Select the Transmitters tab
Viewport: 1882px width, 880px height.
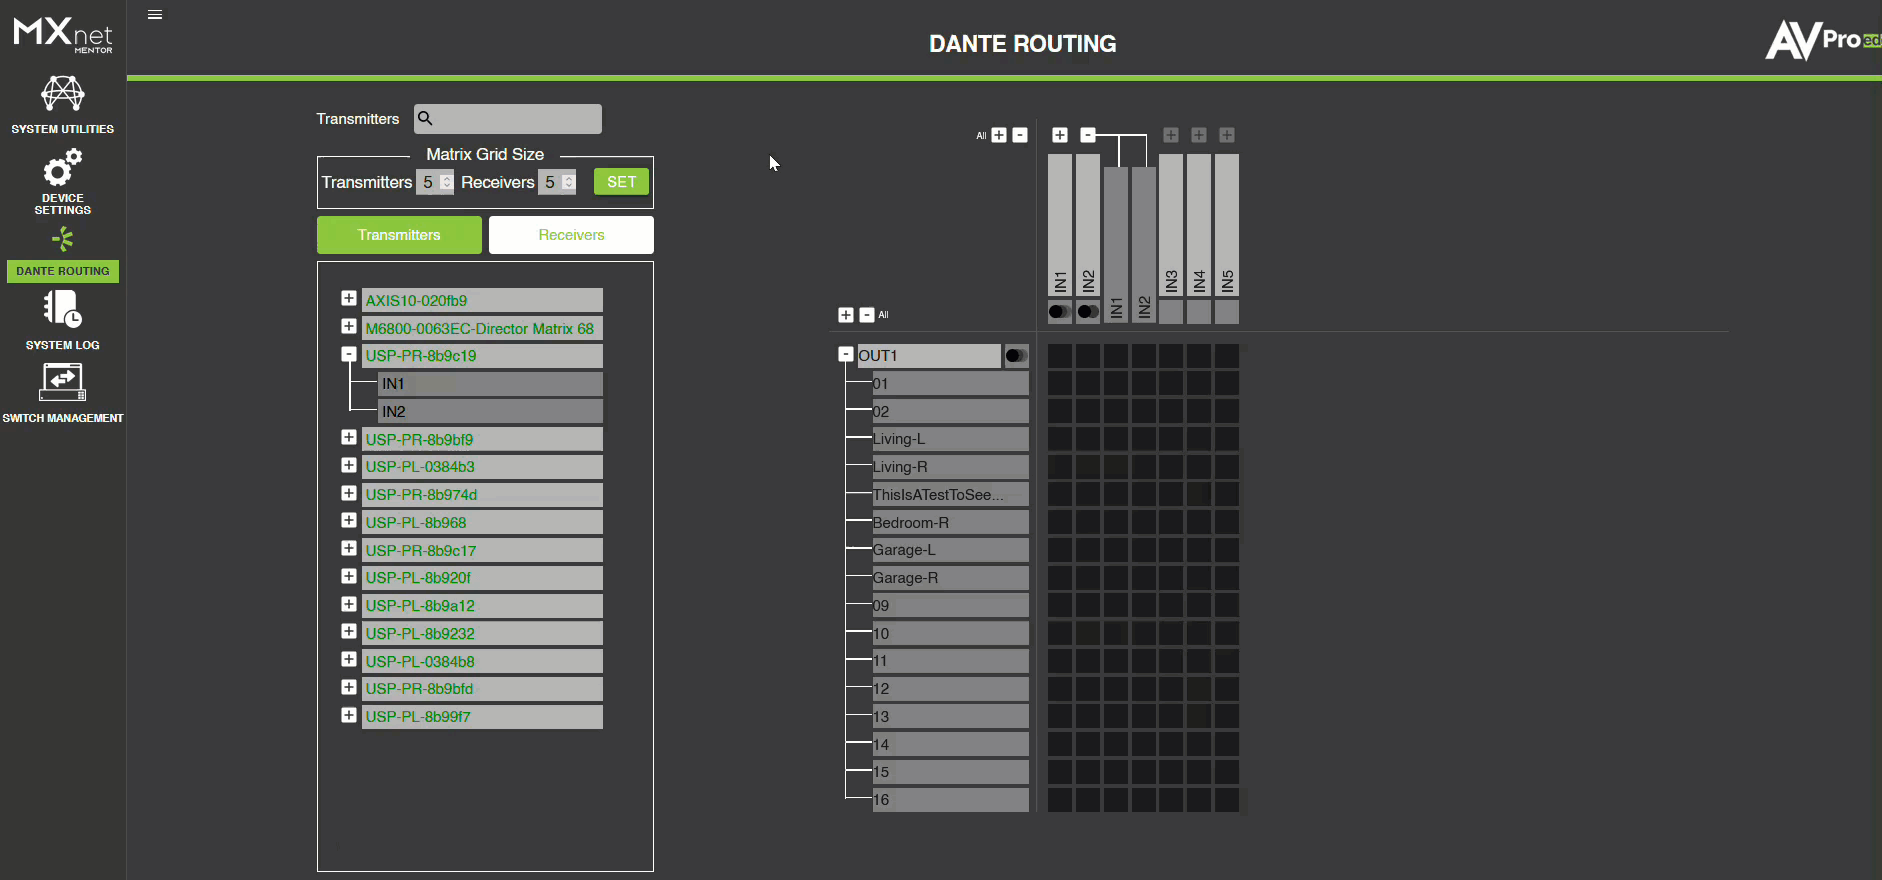(x=399, y=235)
